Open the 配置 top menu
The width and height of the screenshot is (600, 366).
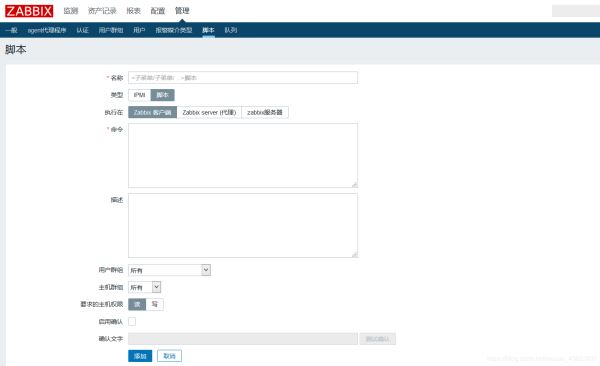[158, 11]
